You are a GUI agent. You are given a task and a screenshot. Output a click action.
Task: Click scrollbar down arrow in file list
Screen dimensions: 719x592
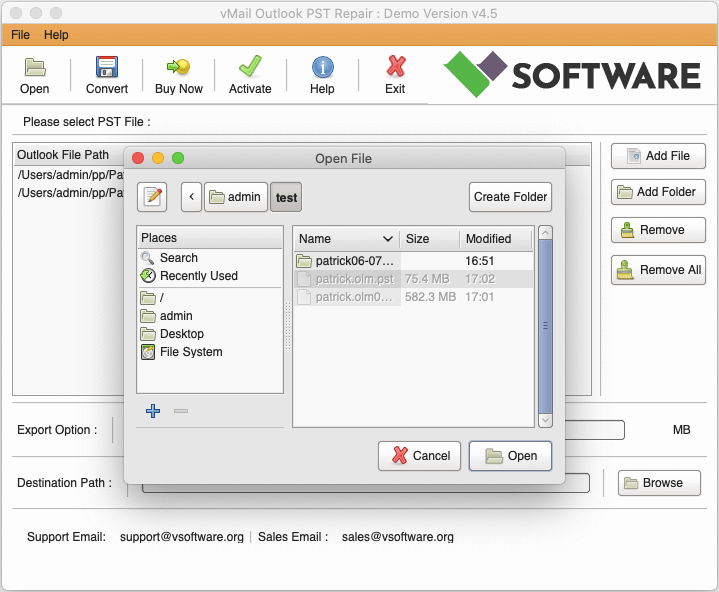pos(545,420)
